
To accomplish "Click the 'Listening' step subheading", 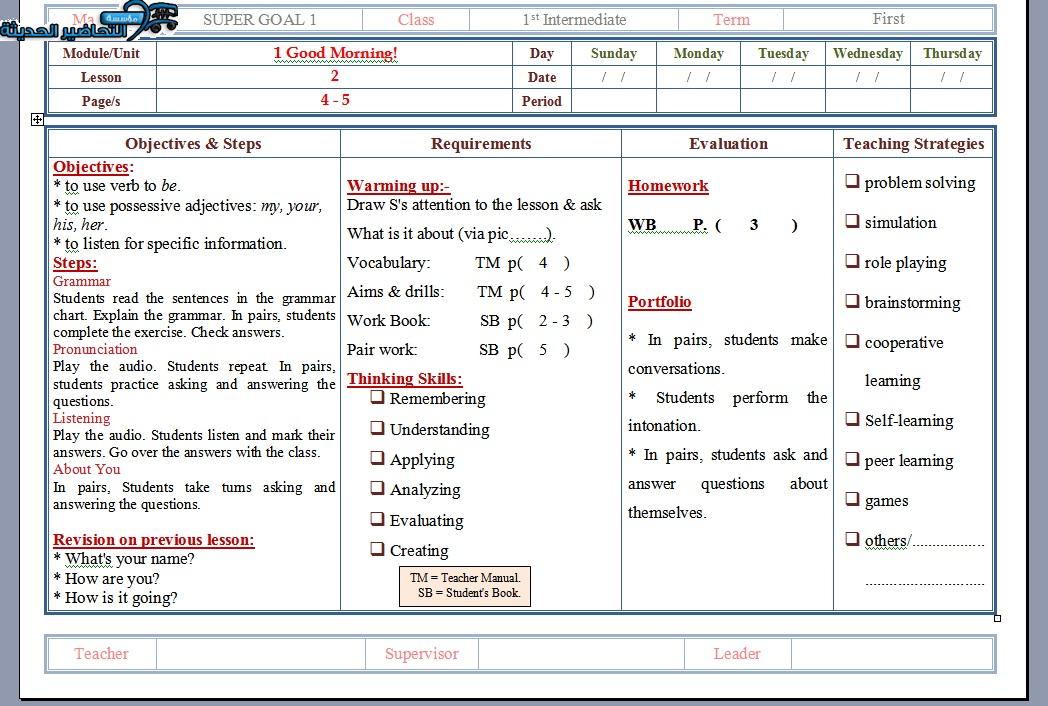I will click(x=82, y=419).
